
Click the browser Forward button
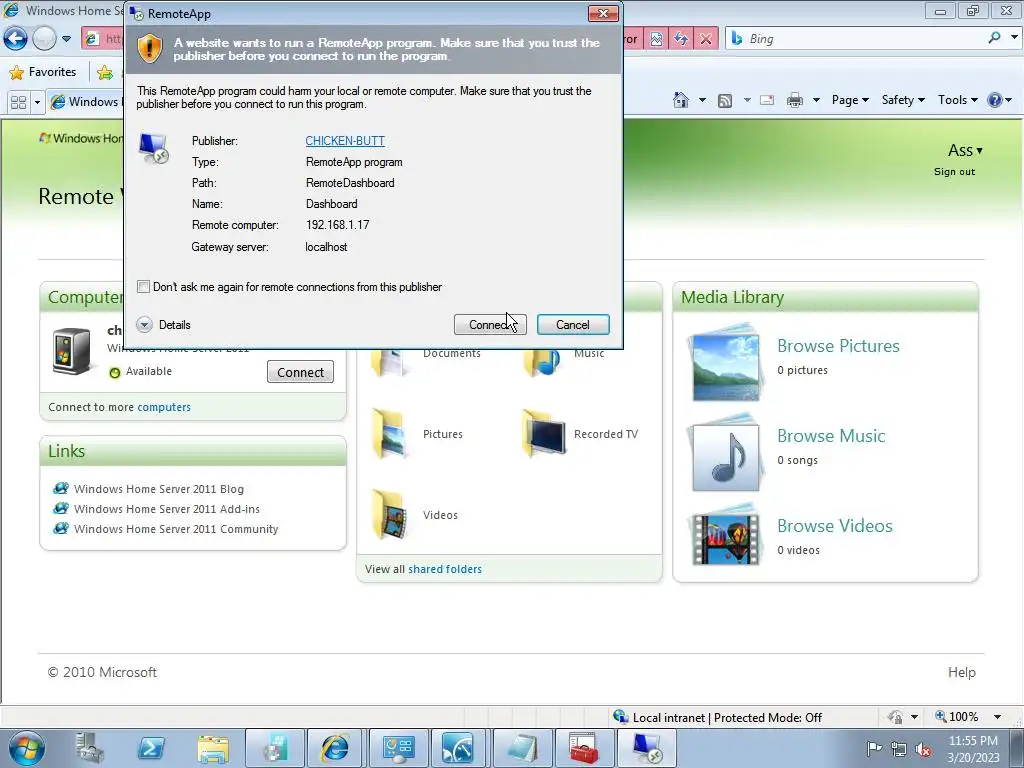coord(44,39)
